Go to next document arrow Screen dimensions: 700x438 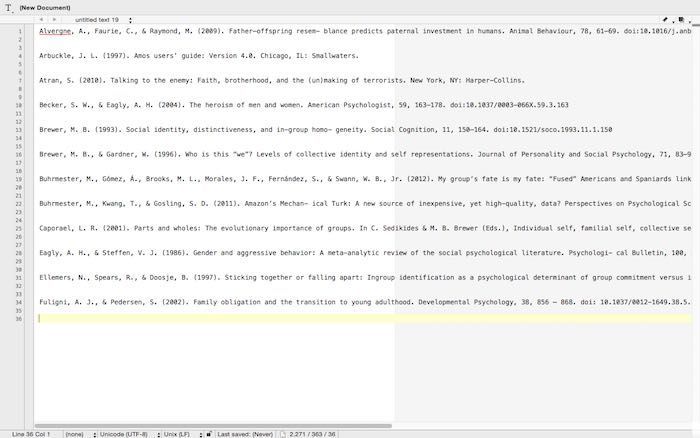(54, 20)
